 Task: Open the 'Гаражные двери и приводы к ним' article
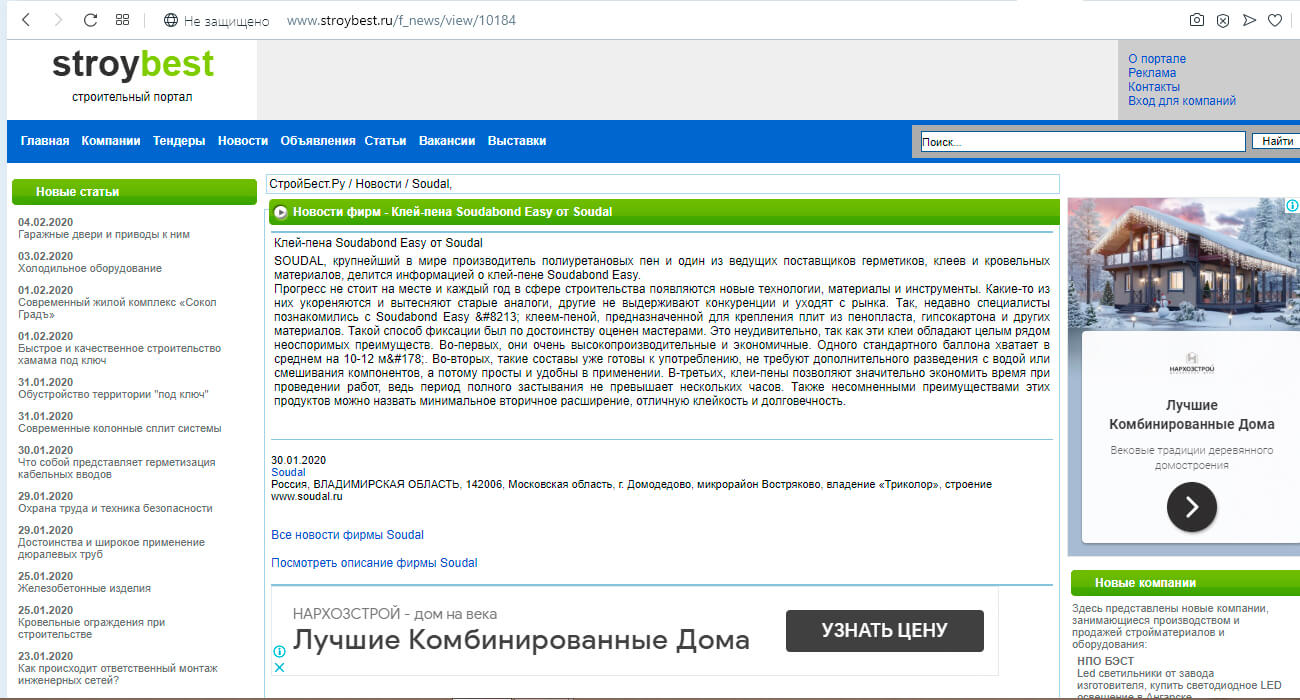click(x=104, y=235)
